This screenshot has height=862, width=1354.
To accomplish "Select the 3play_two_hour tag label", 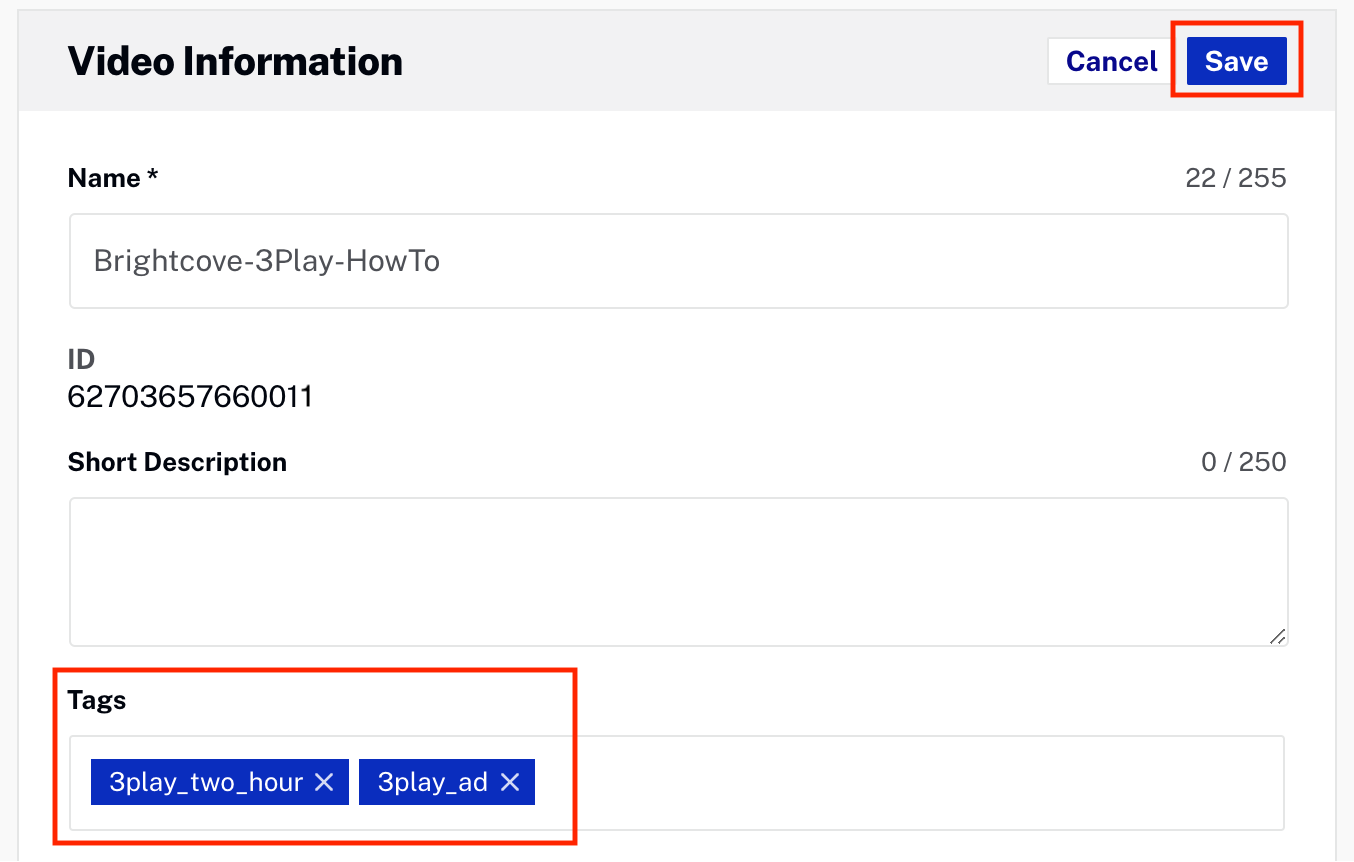I will coord(206,782).
